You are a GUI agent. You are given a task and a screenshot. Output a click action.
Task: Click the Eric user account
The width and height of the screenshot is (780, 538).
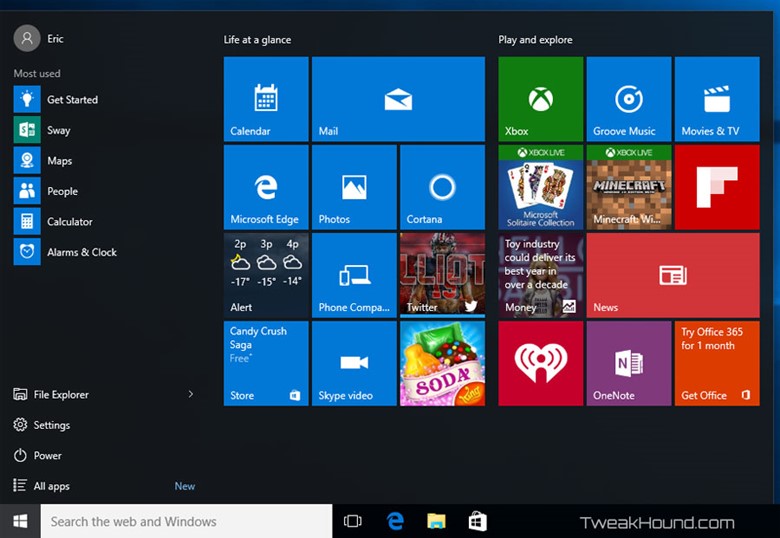(x=39, y=38)
